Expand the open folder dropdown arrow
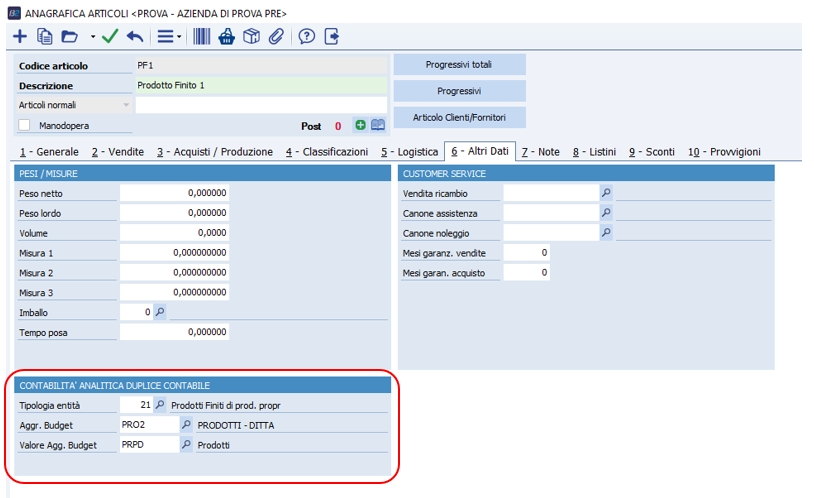The height and width of the screenshot is (498, 814). (93, 37)
